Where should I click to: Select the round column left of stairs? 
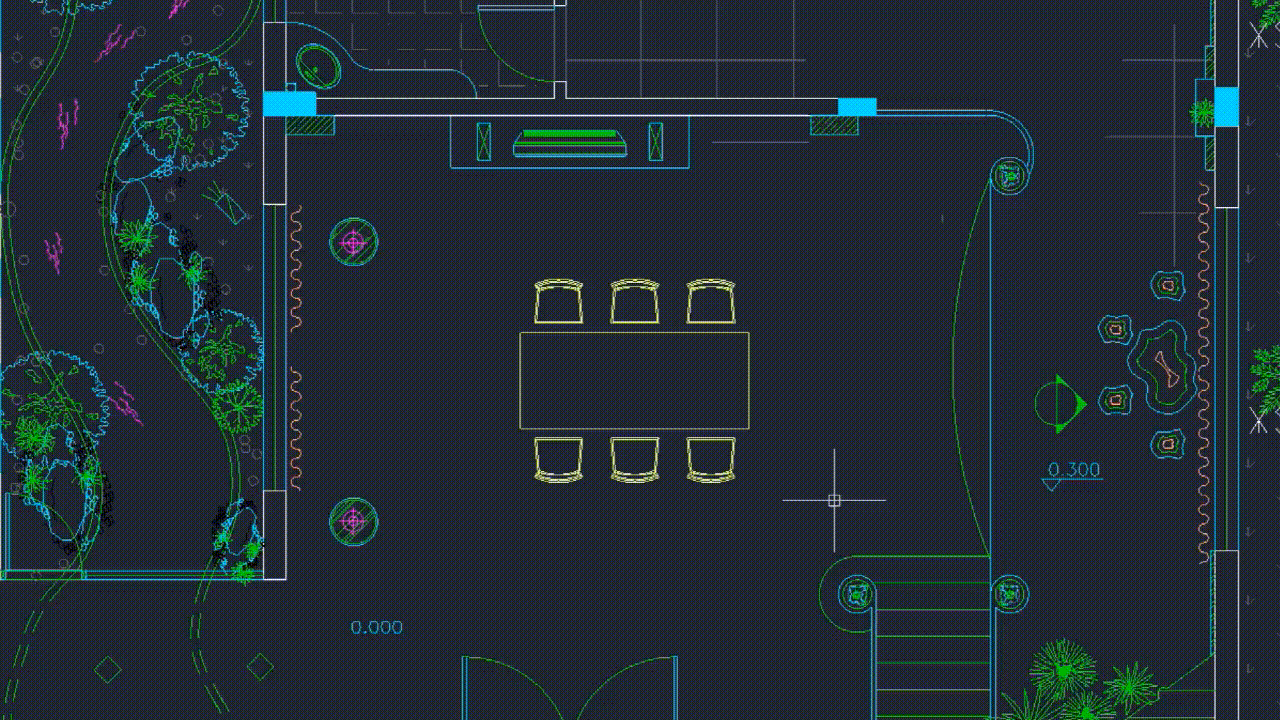tap(858, 594)
